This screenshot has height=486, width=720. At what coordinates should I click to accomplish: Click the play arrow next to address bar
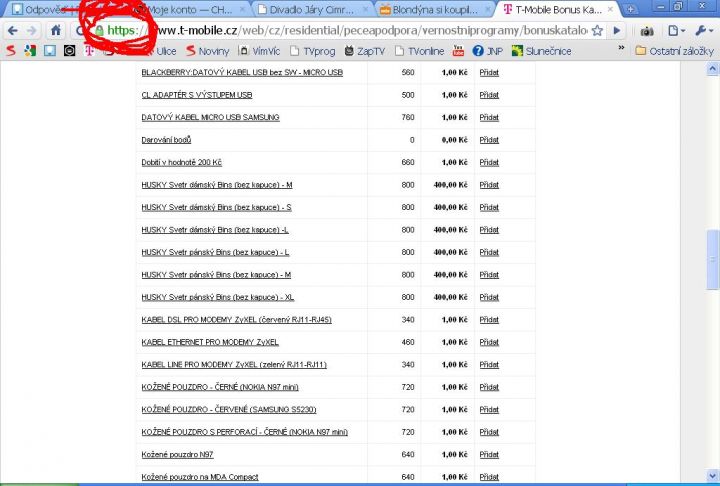(x=617, y=31)
